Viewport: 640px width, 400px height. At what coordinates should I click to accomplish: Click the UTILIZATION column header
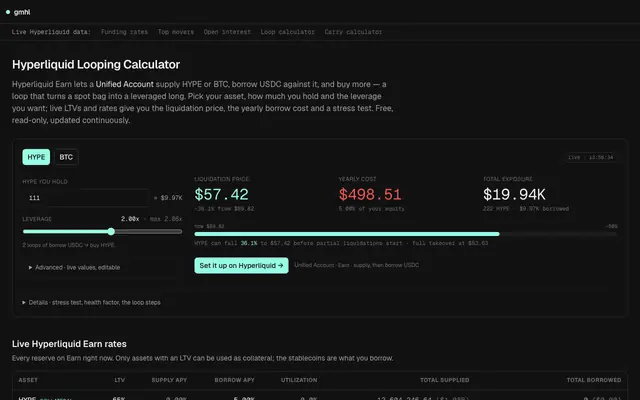[x=299, y=380]
